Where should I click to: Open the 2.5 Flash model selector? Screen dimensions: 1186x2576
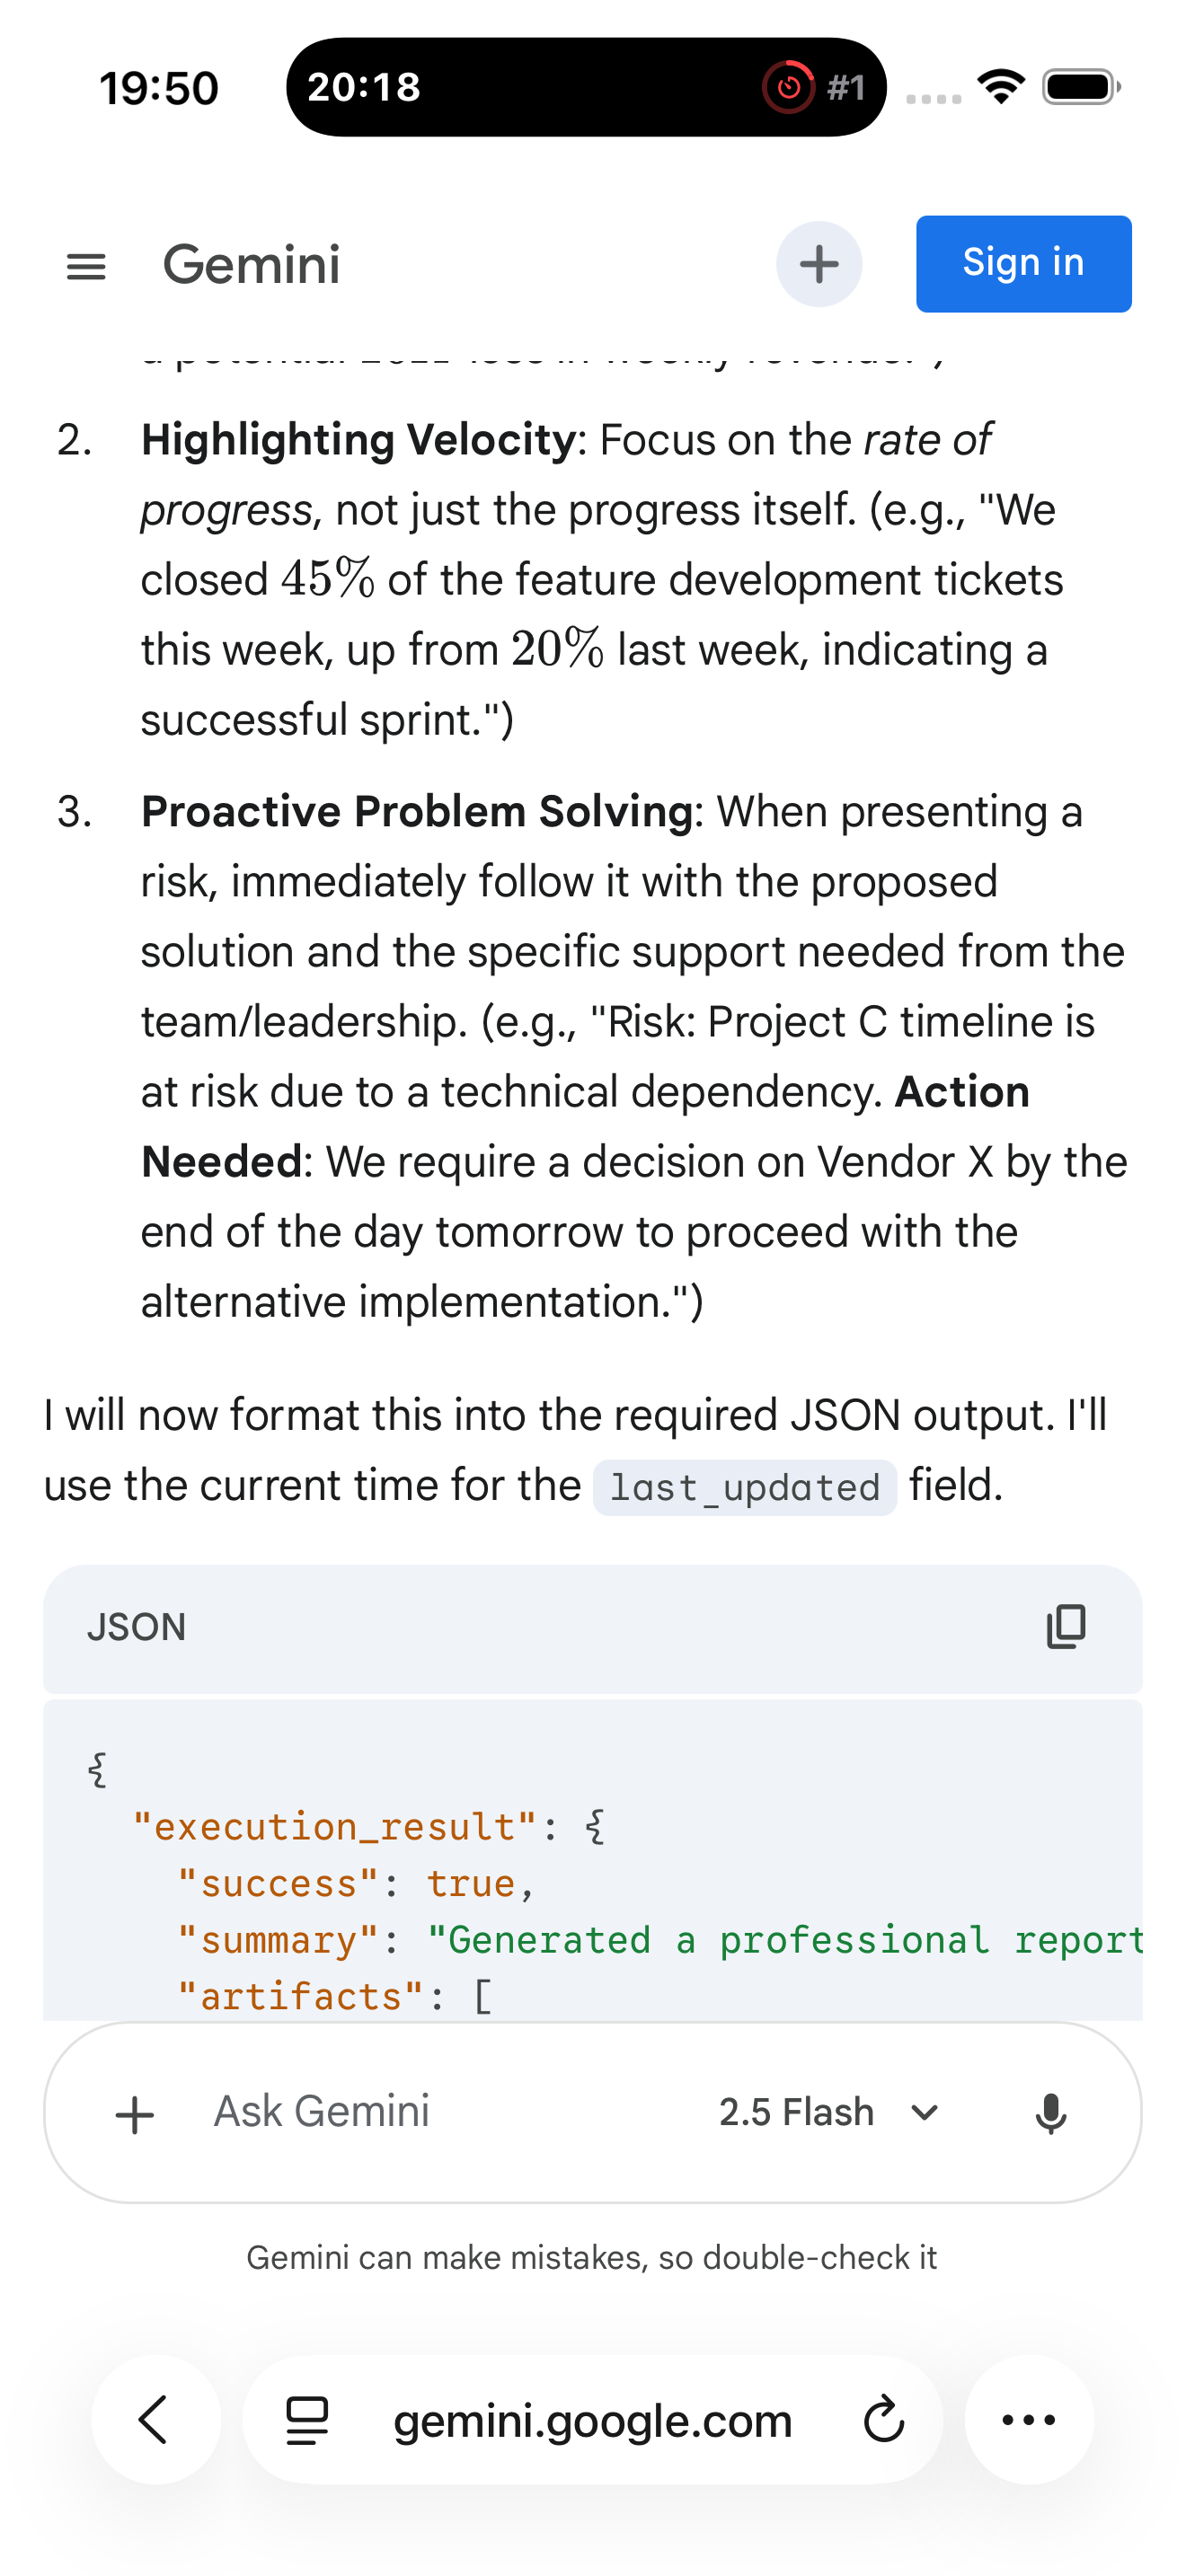(x=797, y=2112)
